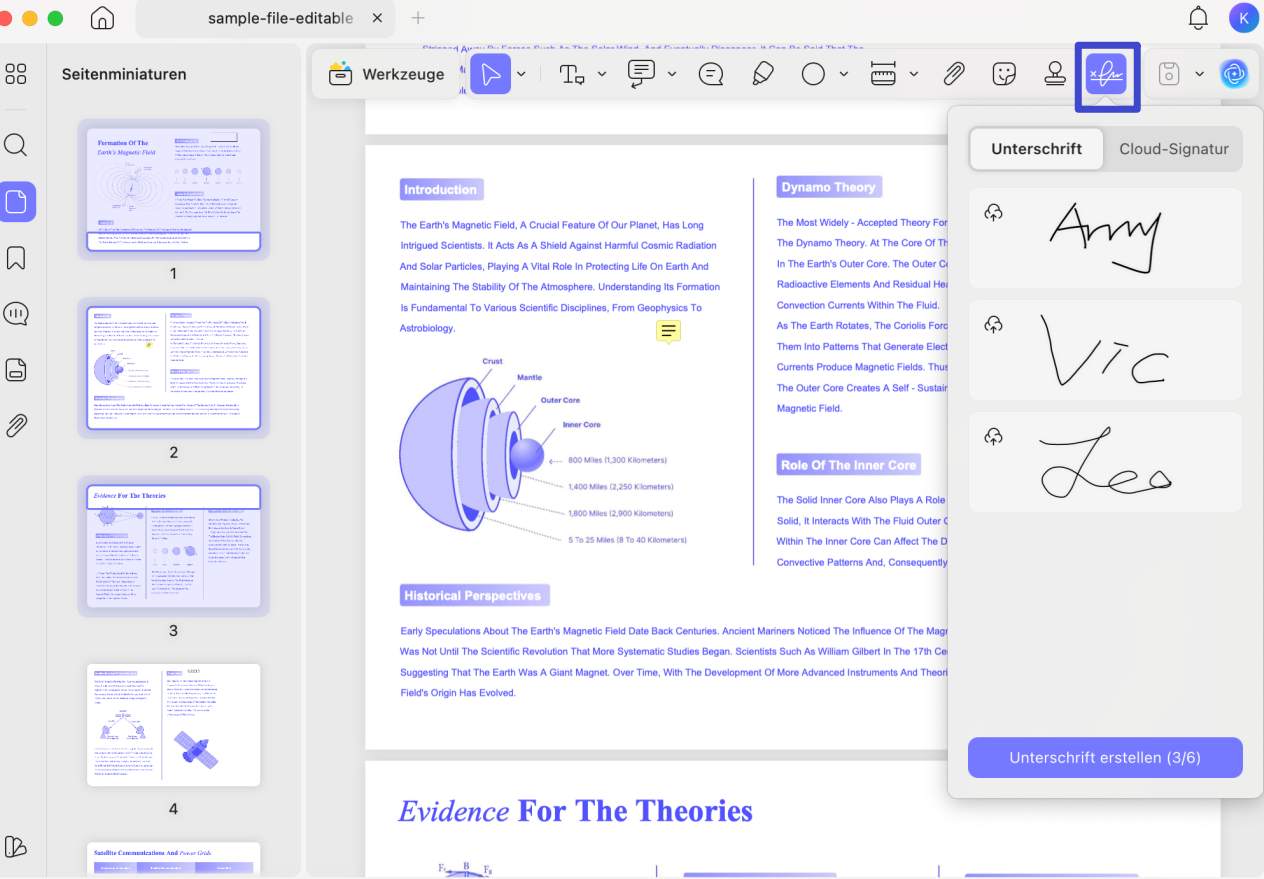Click the Introduction heading in document

click(441, 190)
